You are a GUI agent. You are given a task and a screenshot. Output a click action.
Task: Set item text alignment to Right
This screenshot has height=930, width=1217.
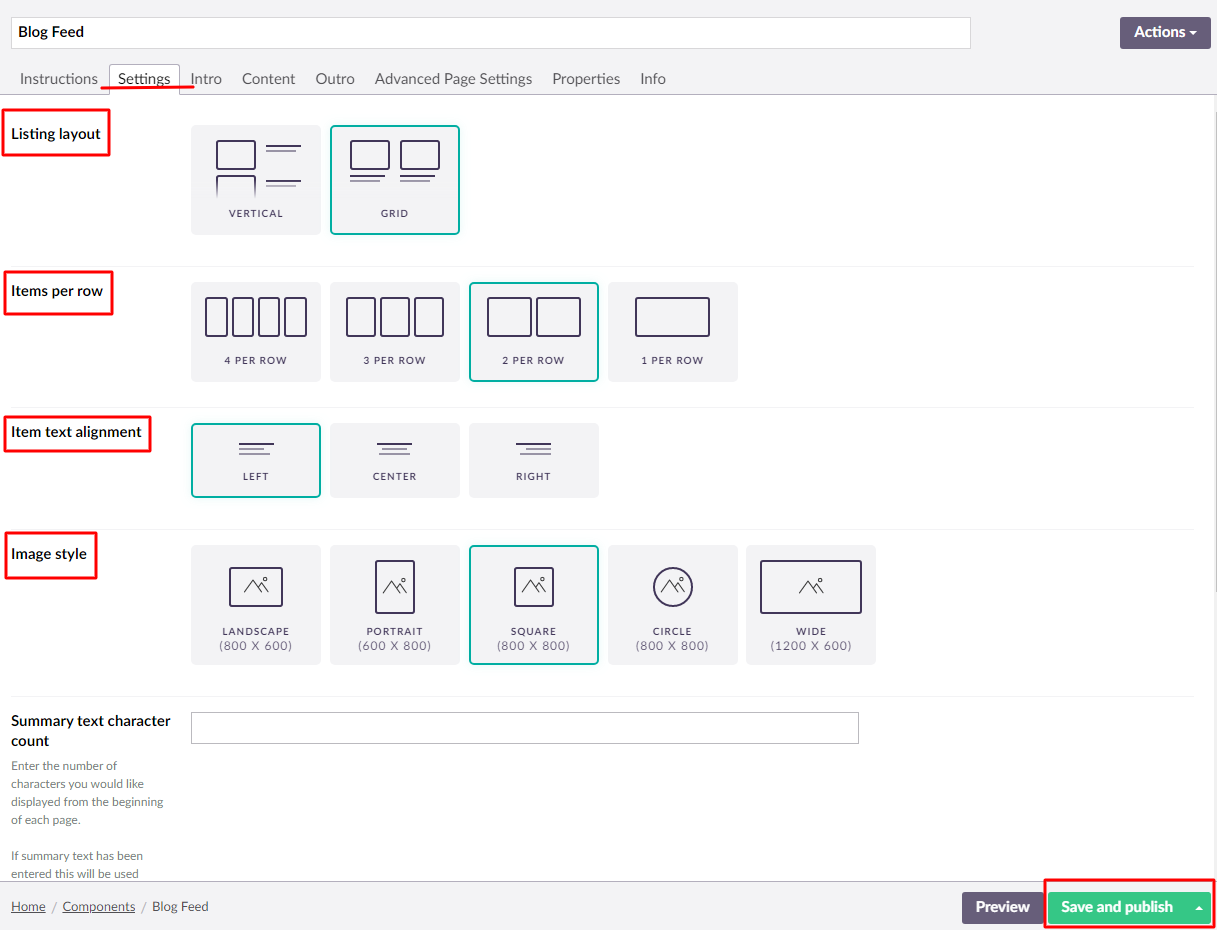point(534,460)
